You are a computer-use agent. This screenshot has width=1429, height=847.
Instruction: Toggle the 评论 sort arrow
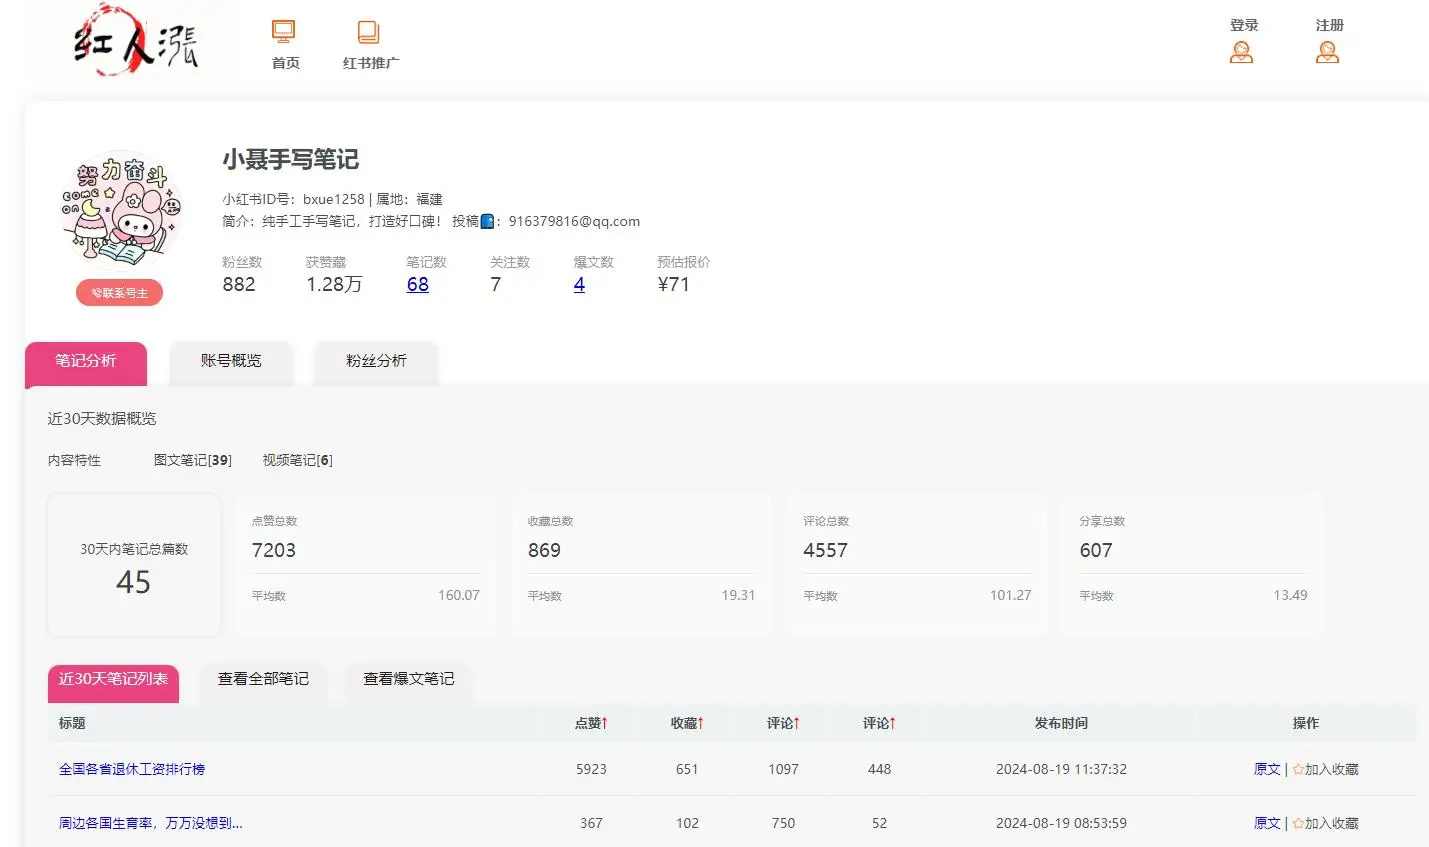[x=798, y=723]
